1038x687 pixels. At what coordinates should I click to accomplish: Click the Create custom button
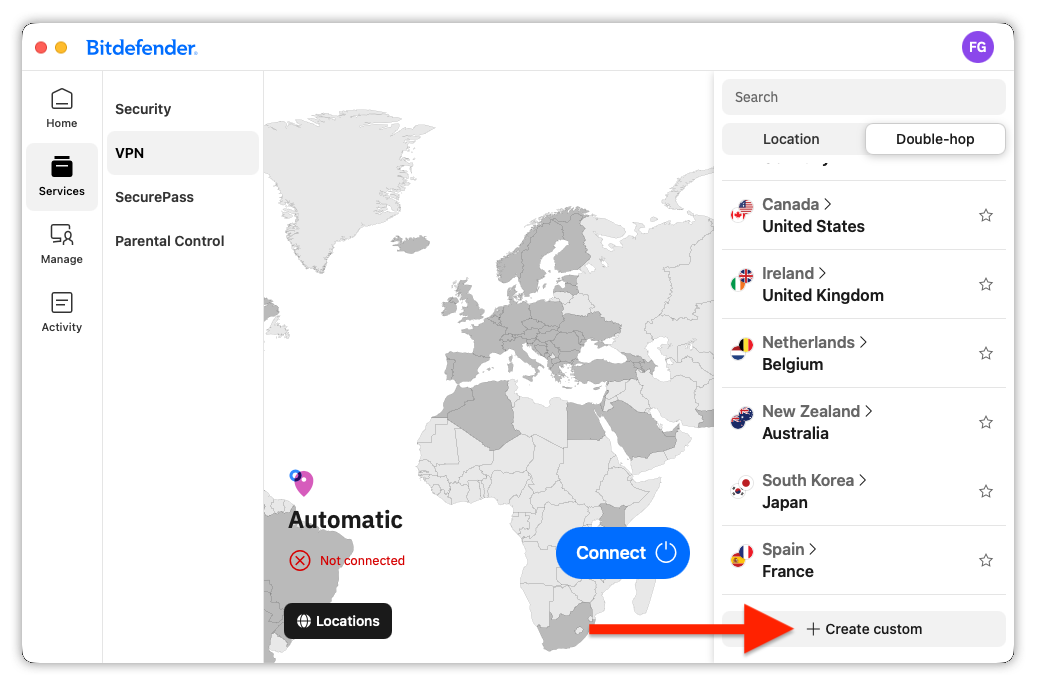tap(863, 629)
